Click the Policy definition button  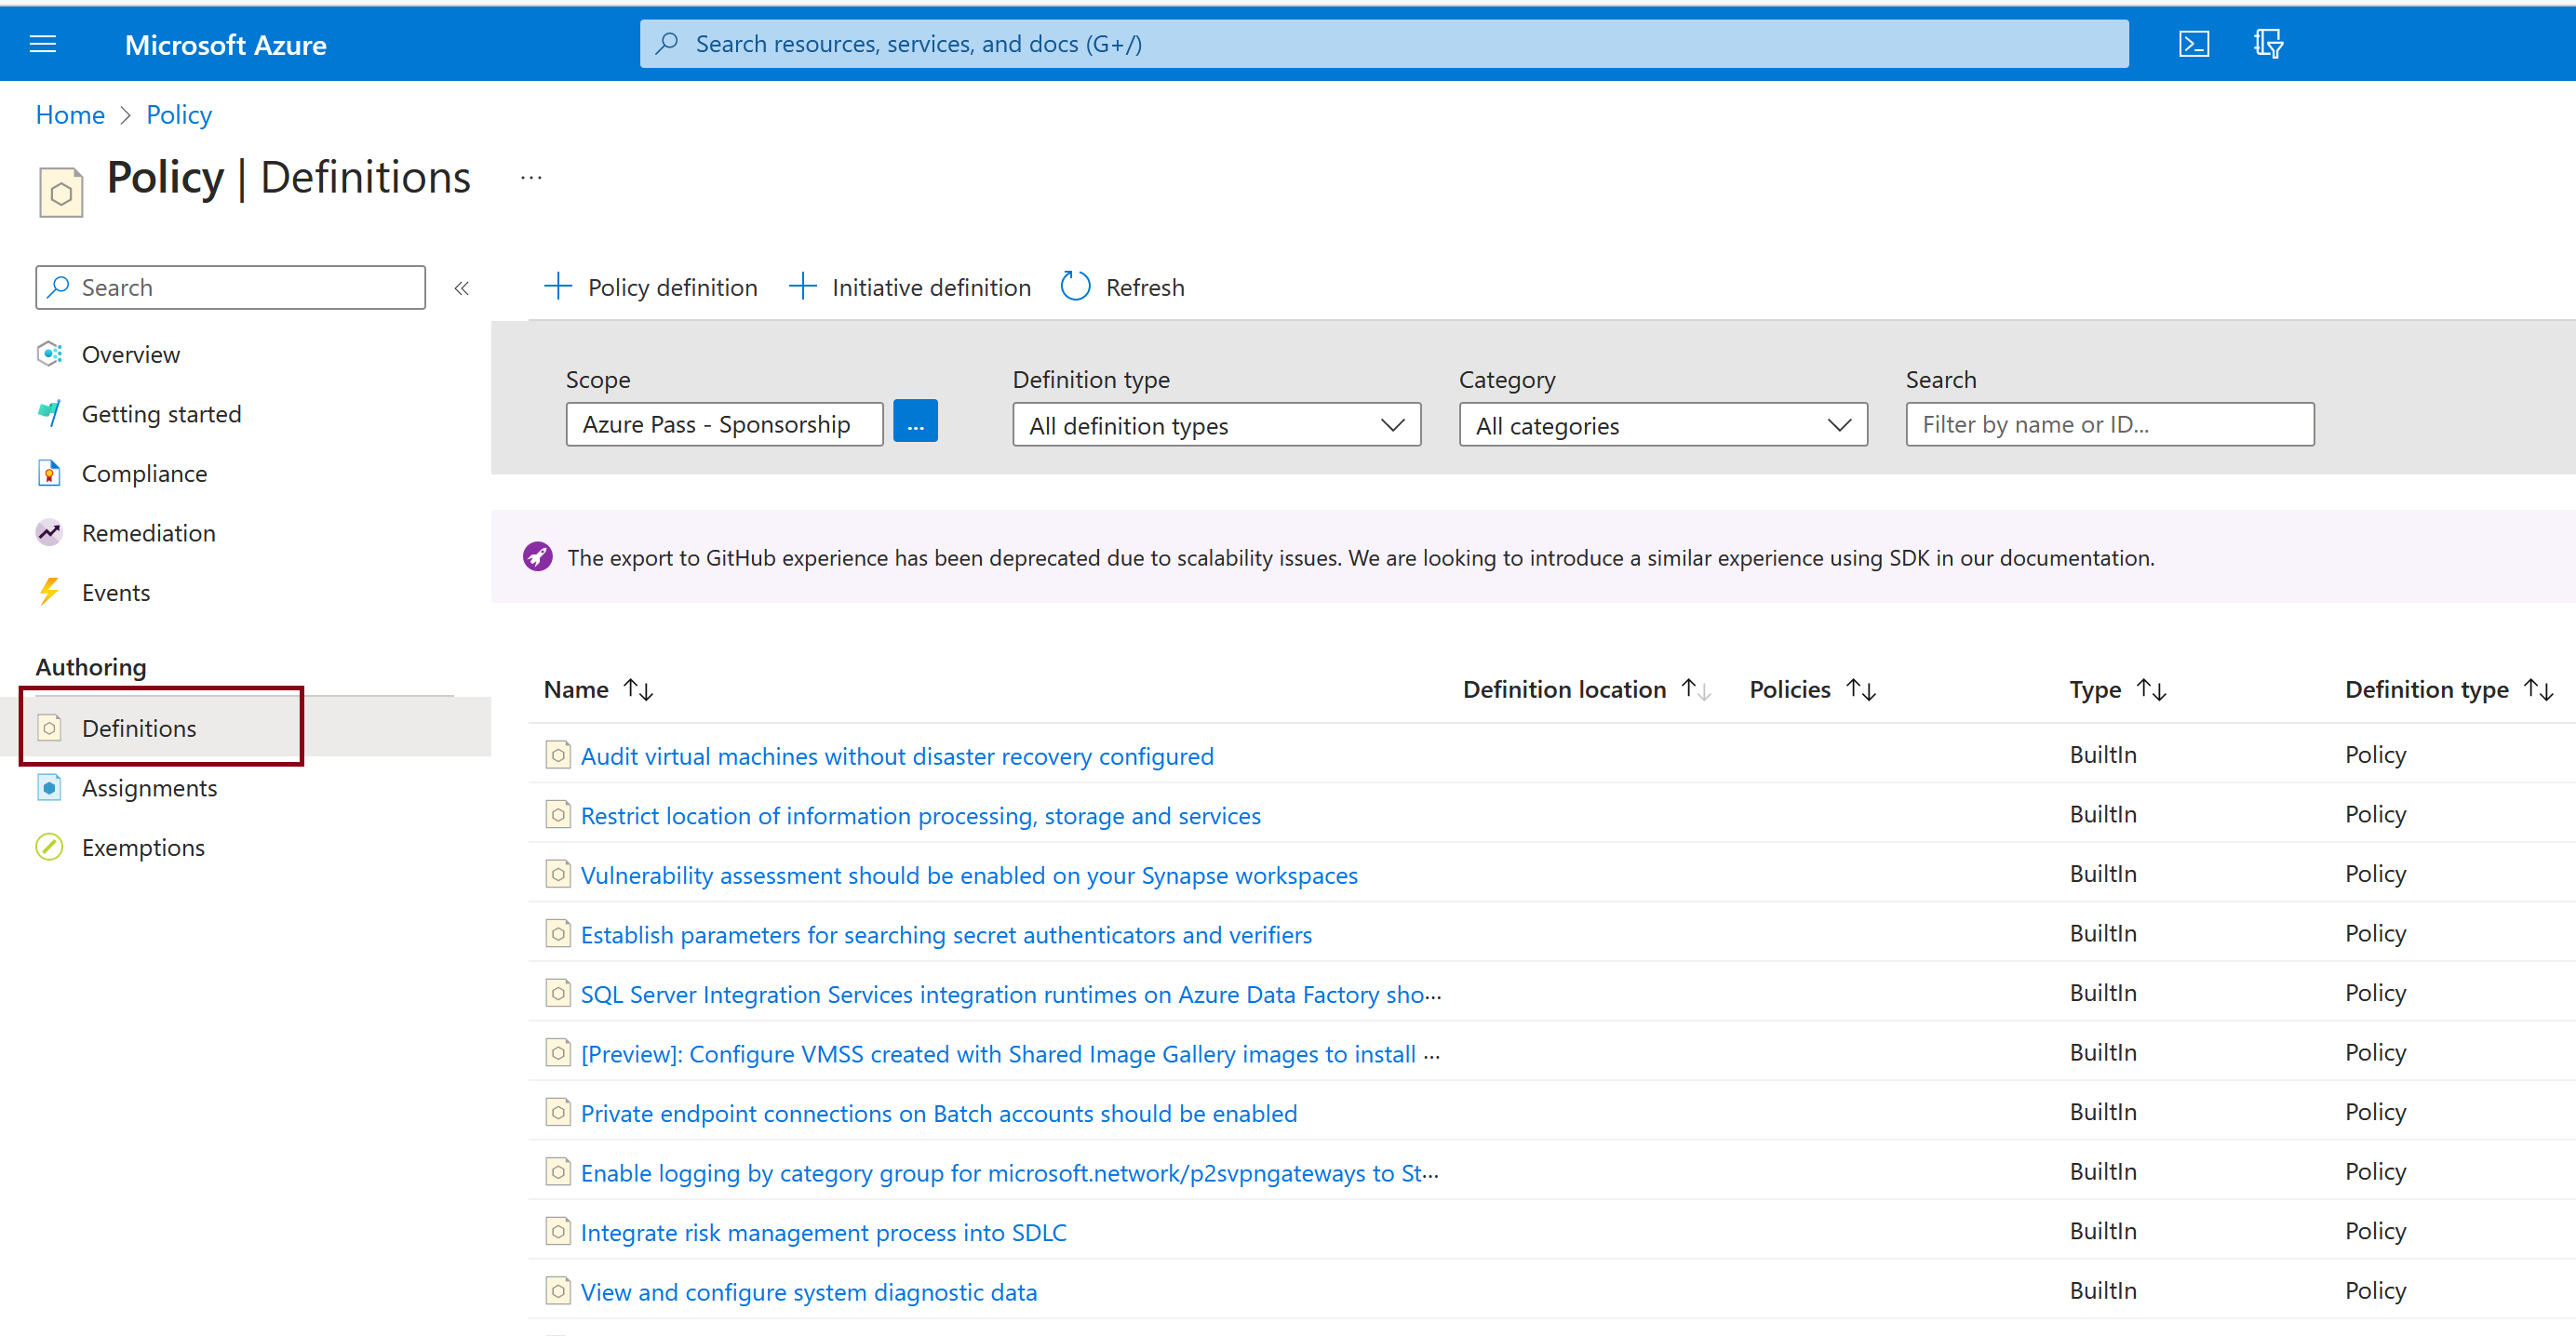click(x=651, y=286)
